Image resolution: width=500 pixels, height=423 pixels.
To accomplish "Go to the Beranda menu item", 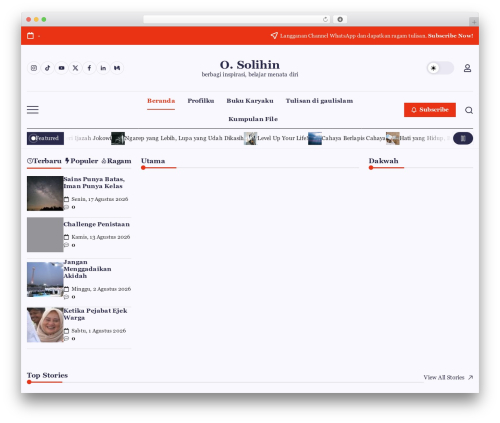I will pos(161,101).
